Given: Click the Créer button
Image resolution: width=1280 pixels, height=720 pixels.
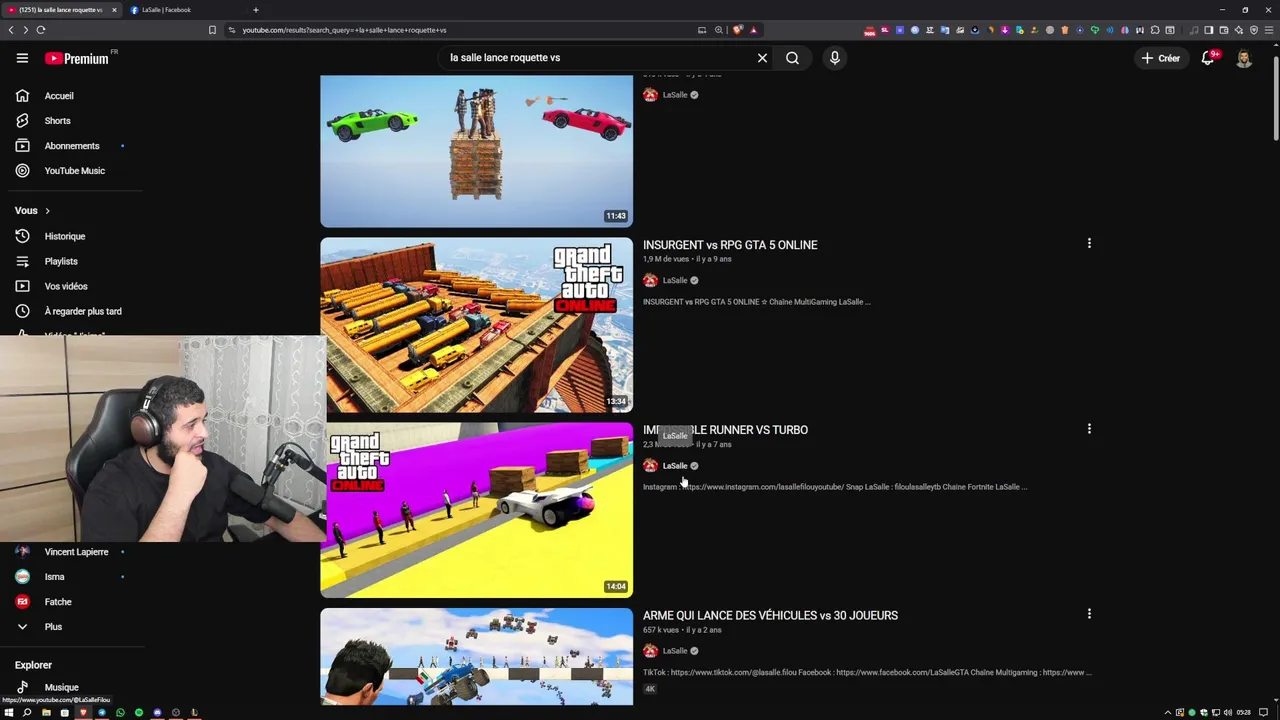Looking at the screenshot, I should point(1160,58).
